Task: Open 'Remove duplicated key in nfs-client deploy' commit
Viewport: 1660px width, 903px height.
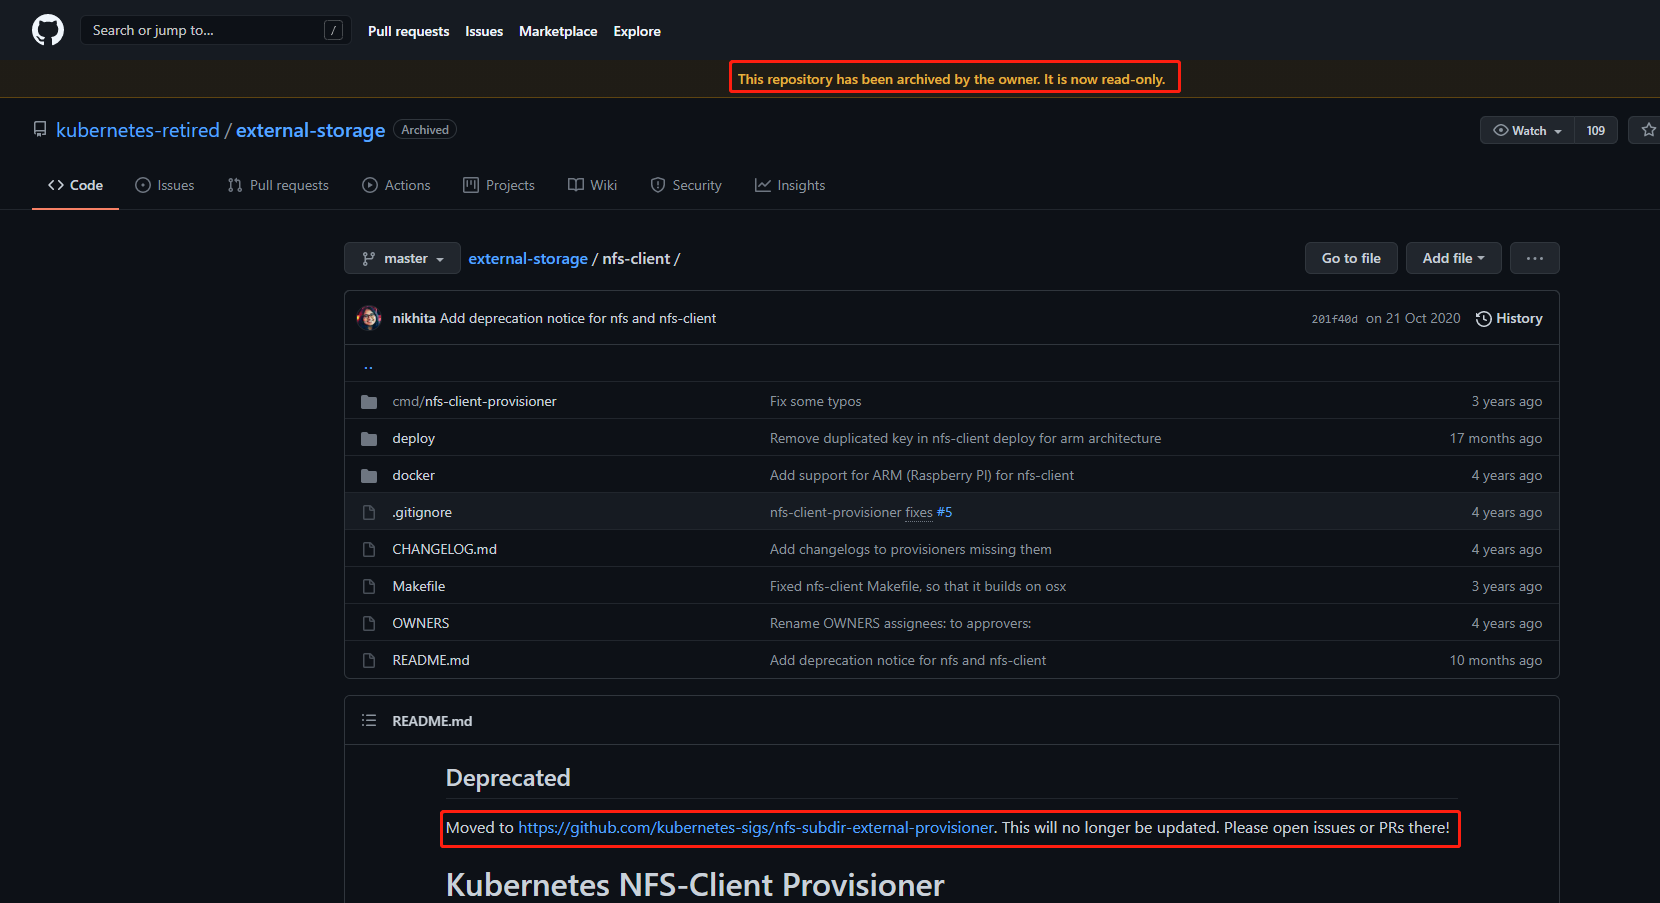Action: point(965,438)
